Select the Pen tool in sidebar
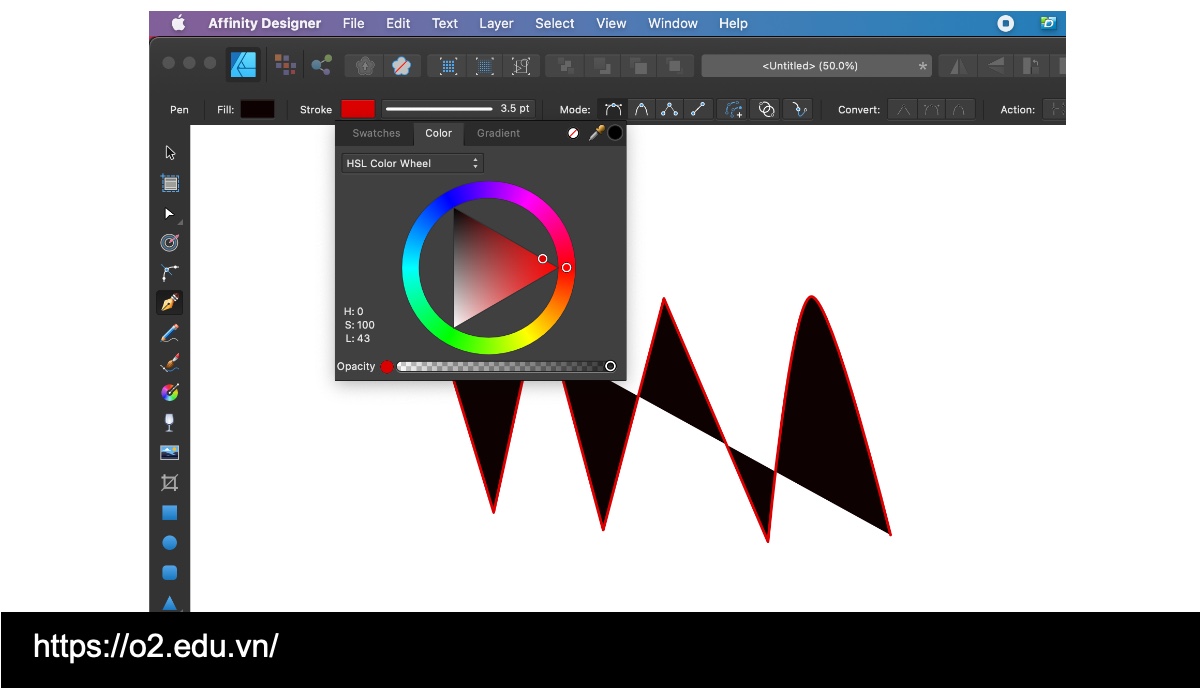Screen dimensions: 1200x688 coord(170,302)
